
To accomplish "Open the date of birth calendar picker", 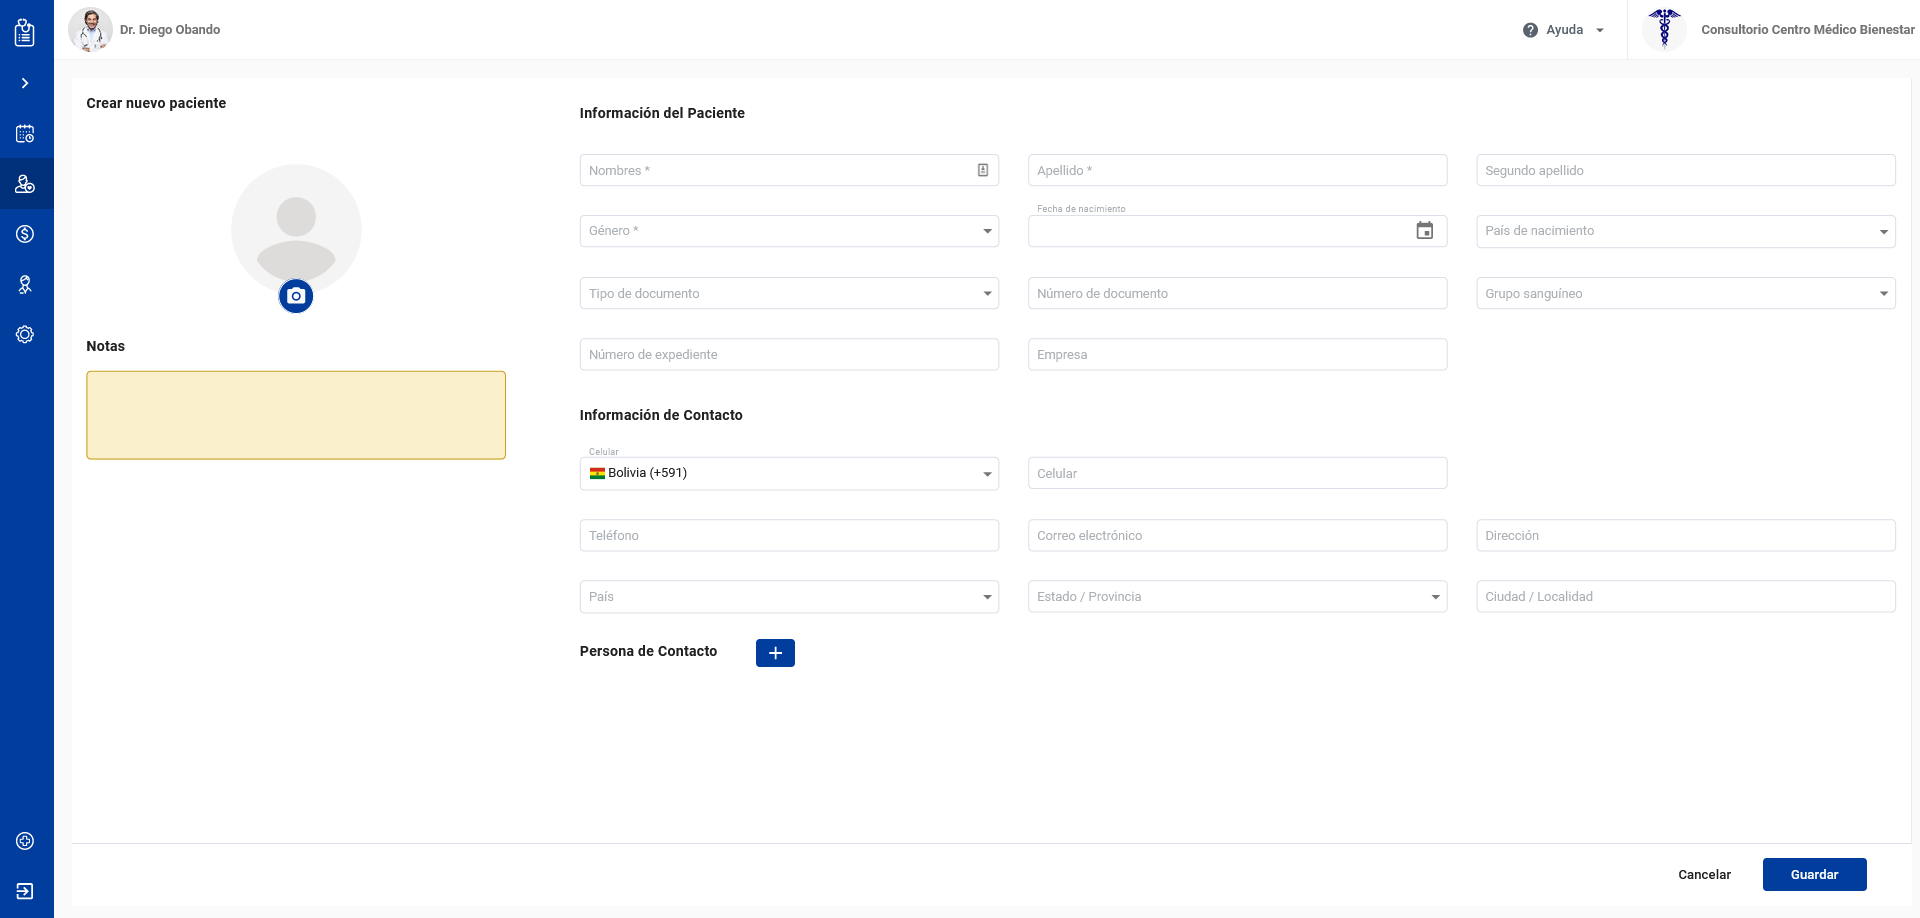I will pos(1424,231).
